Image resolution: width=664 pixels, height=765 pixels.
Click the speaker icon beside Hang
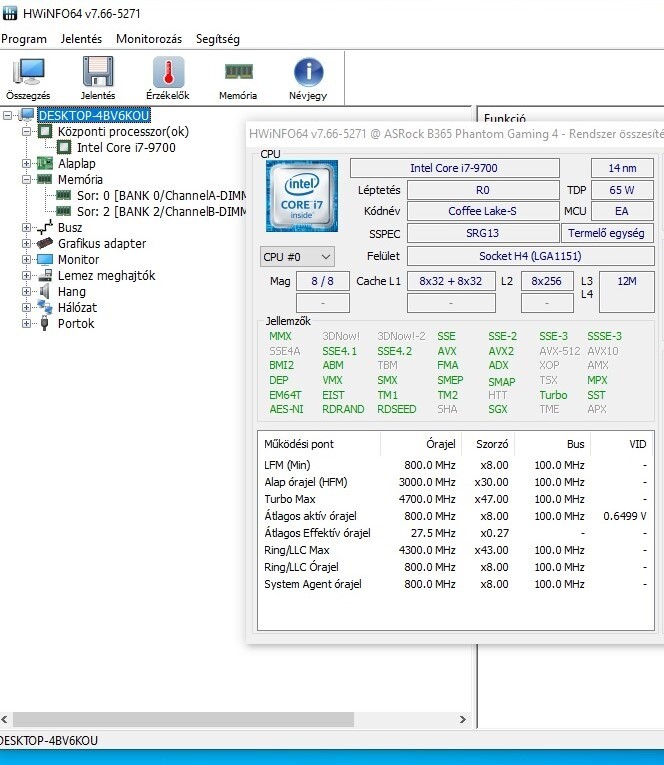pyautogui.click(x=45, y=291)
